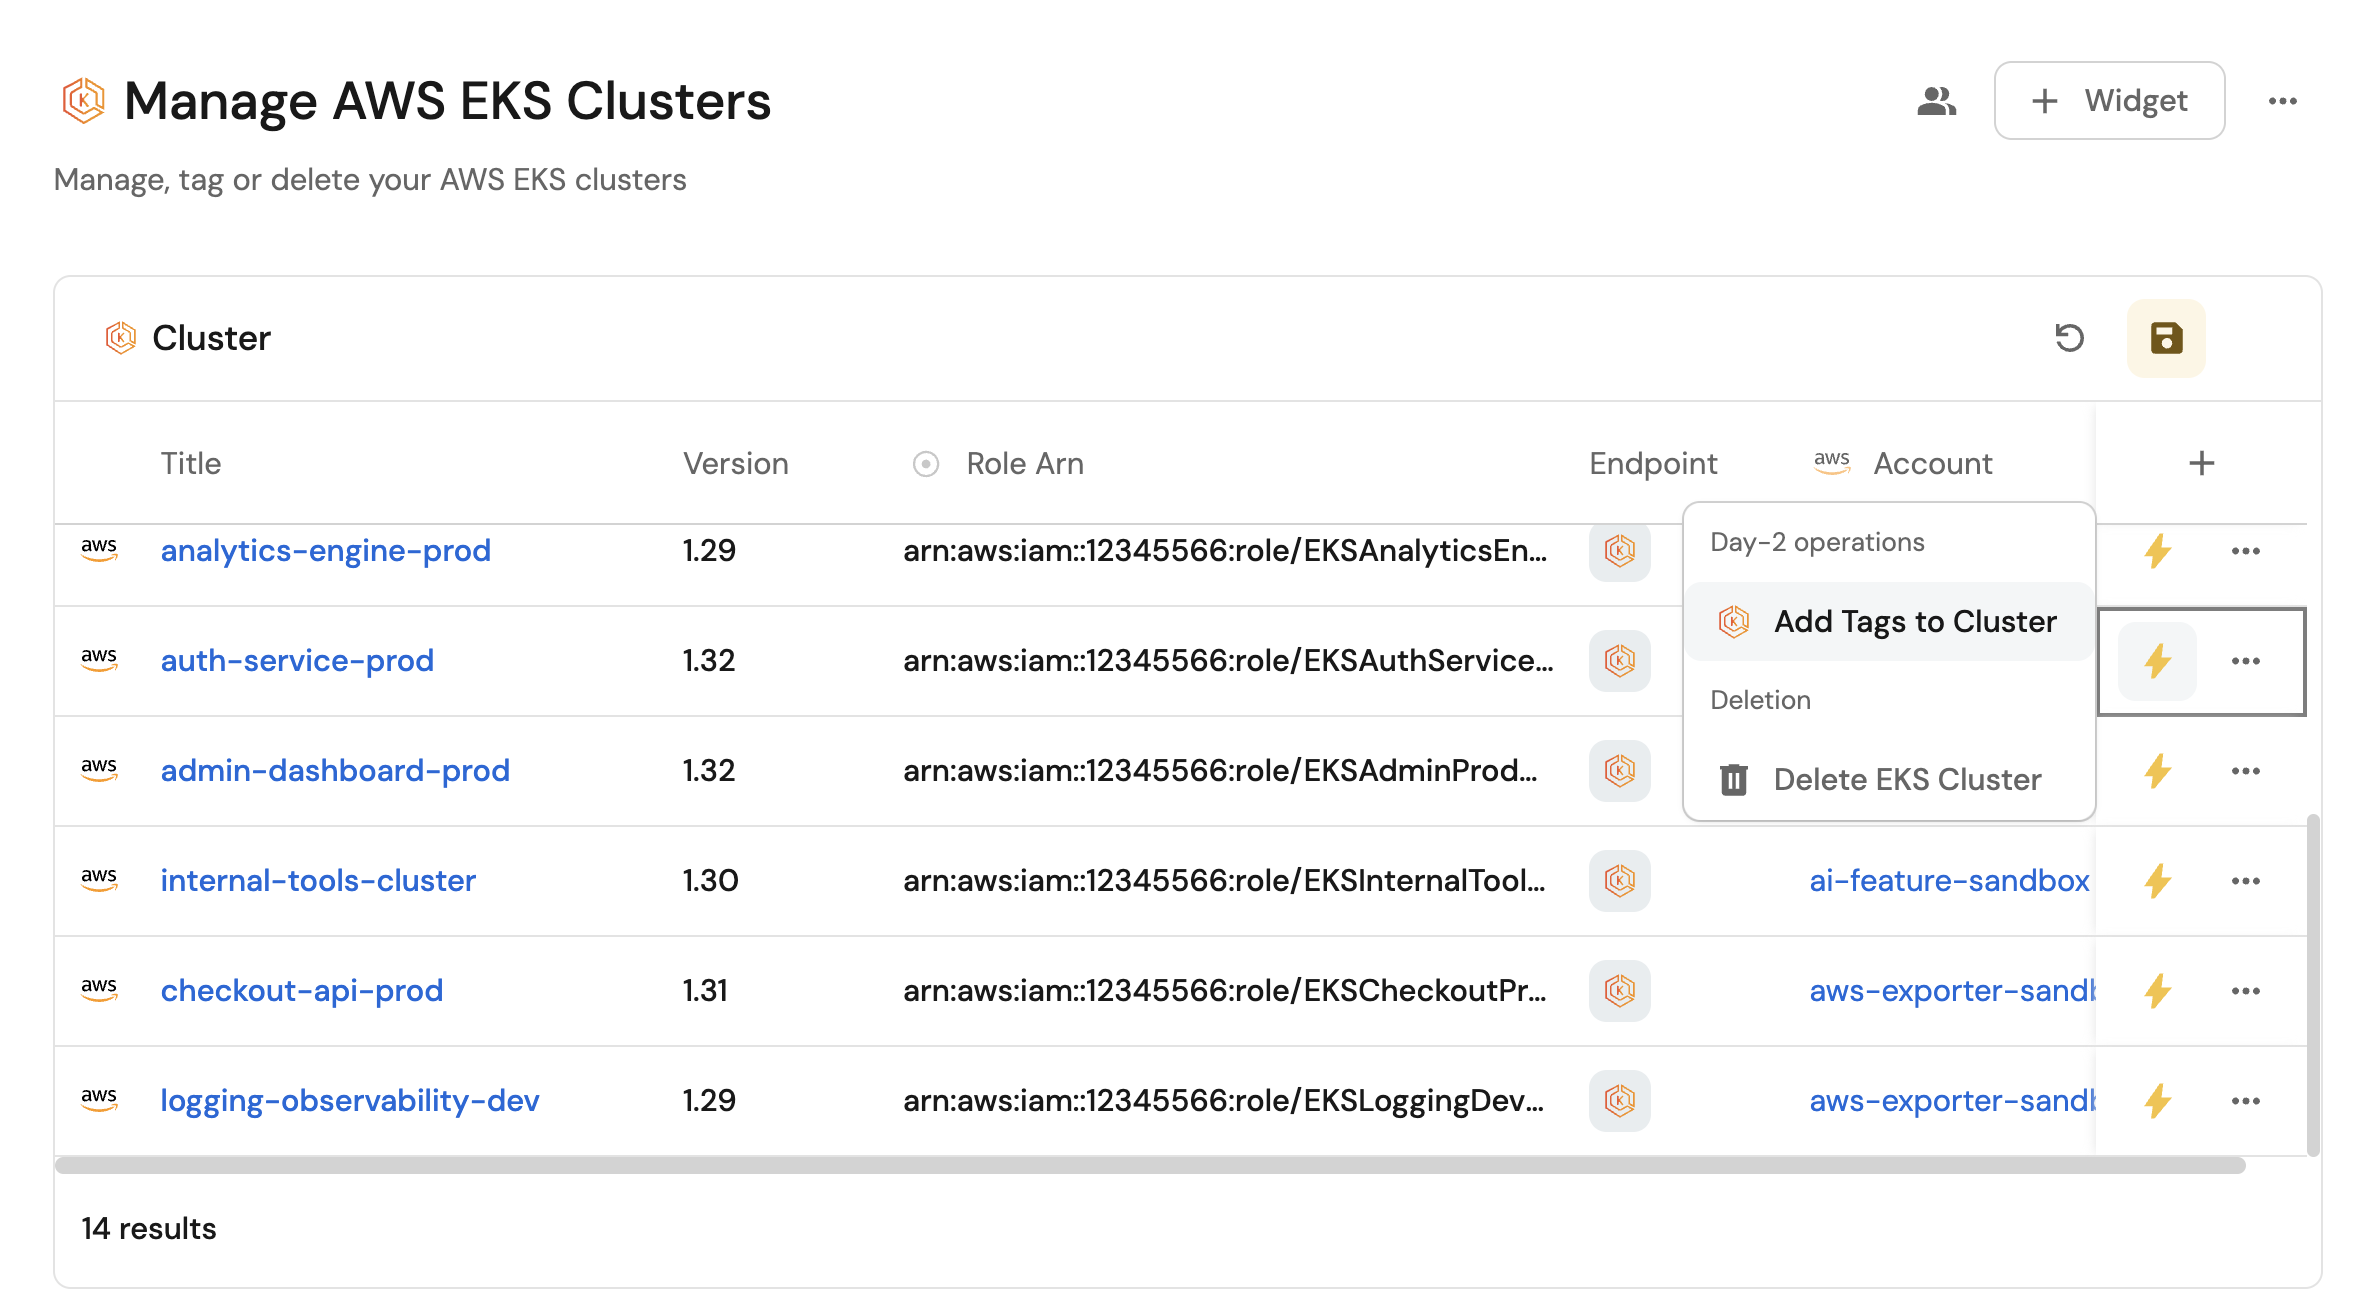Click the save view icon in Cluster header
This screenshot has width=2364, height=1300.
click(x=2165, y=338)
